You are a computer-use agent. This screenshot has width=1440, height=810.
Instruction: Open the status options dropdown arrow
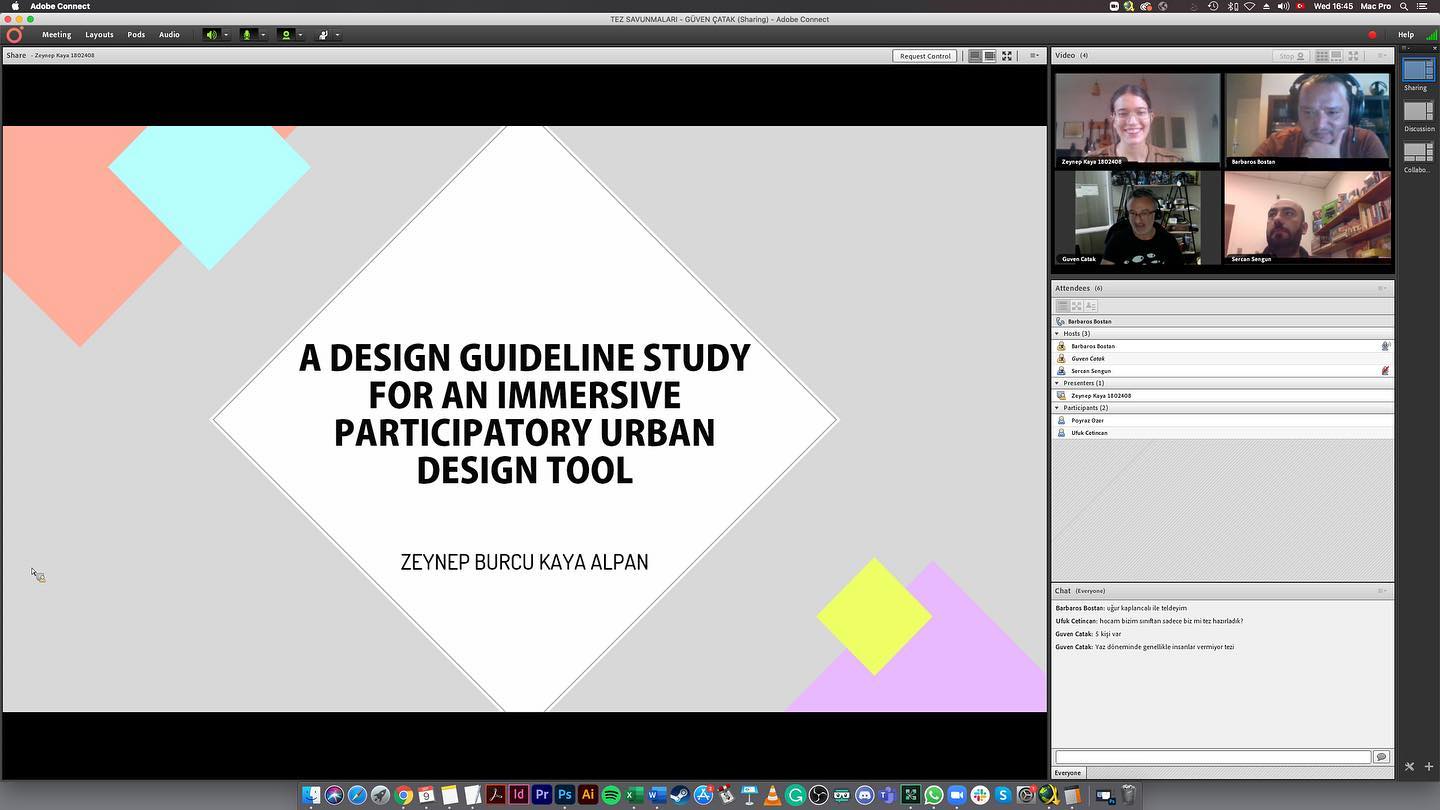tap(337, 35)
